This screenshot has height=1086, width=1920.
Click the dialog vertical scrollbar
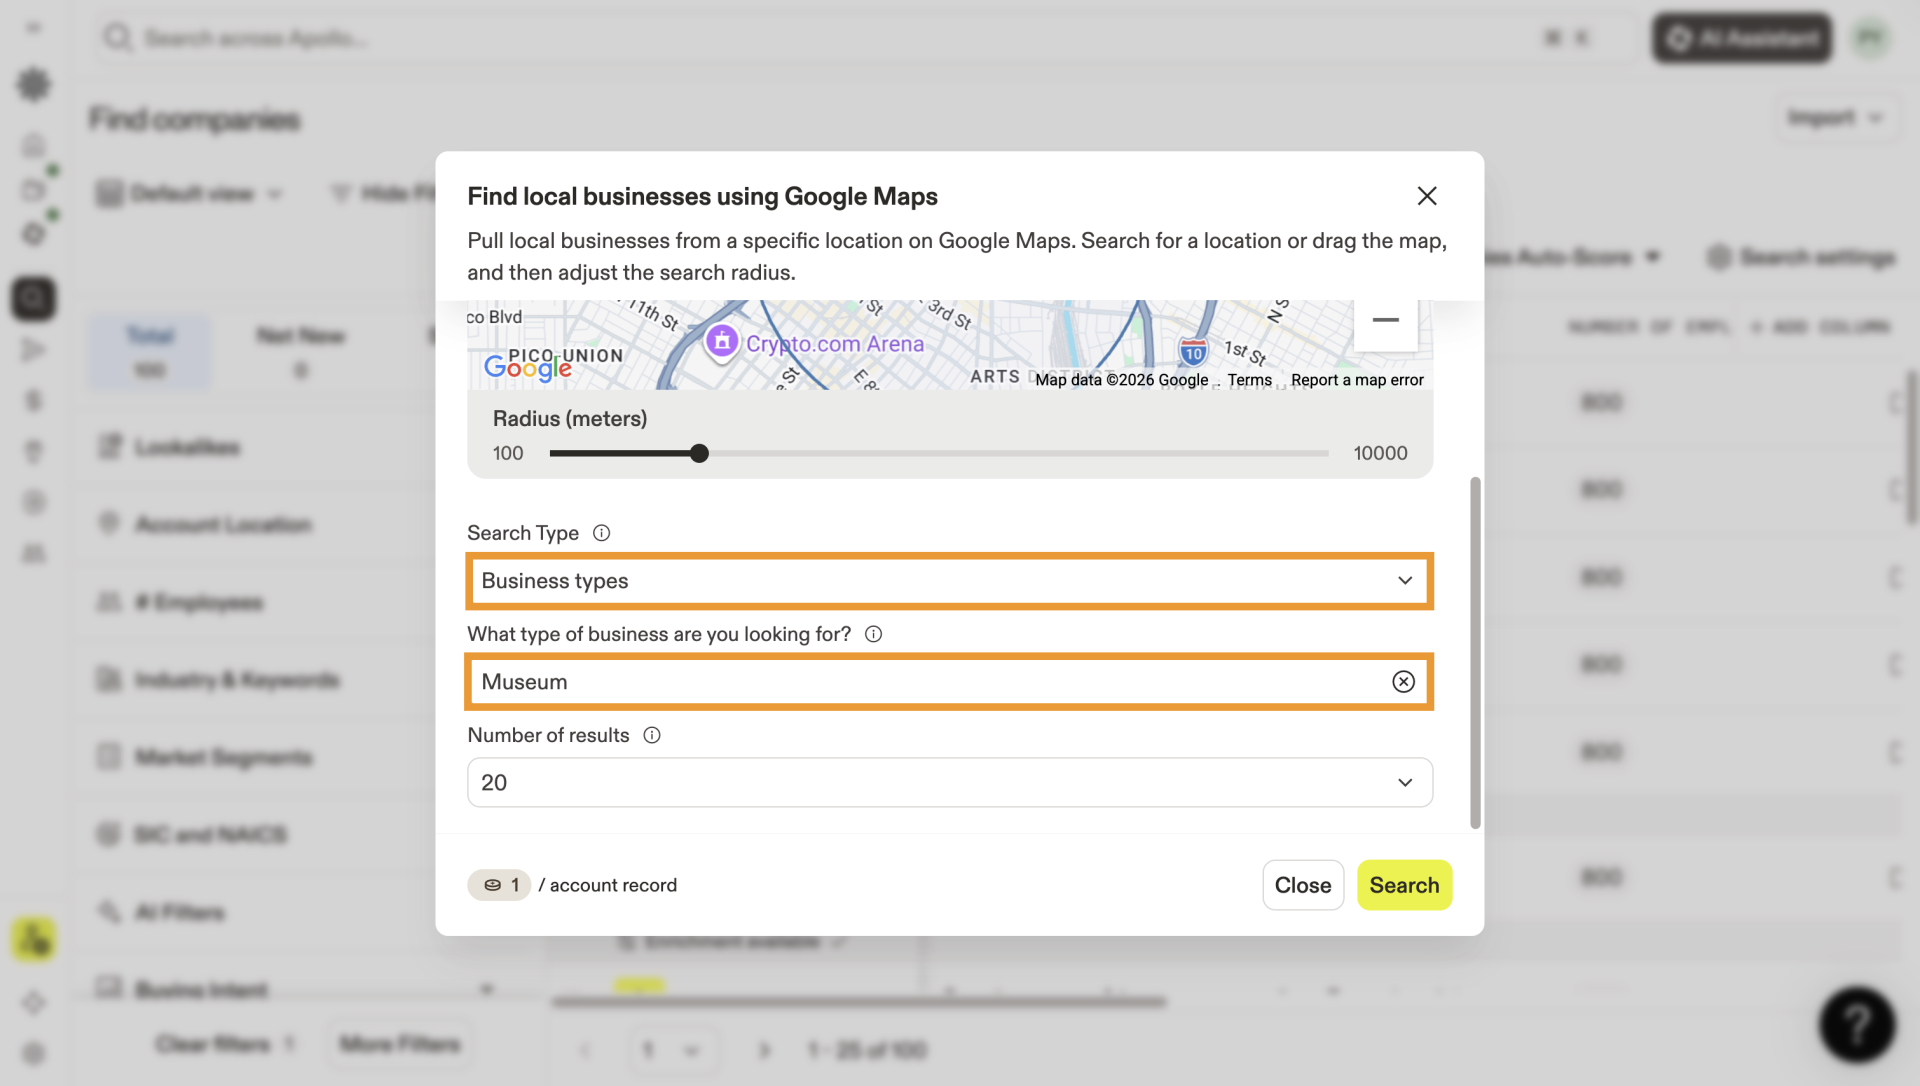pos(1475,652)
